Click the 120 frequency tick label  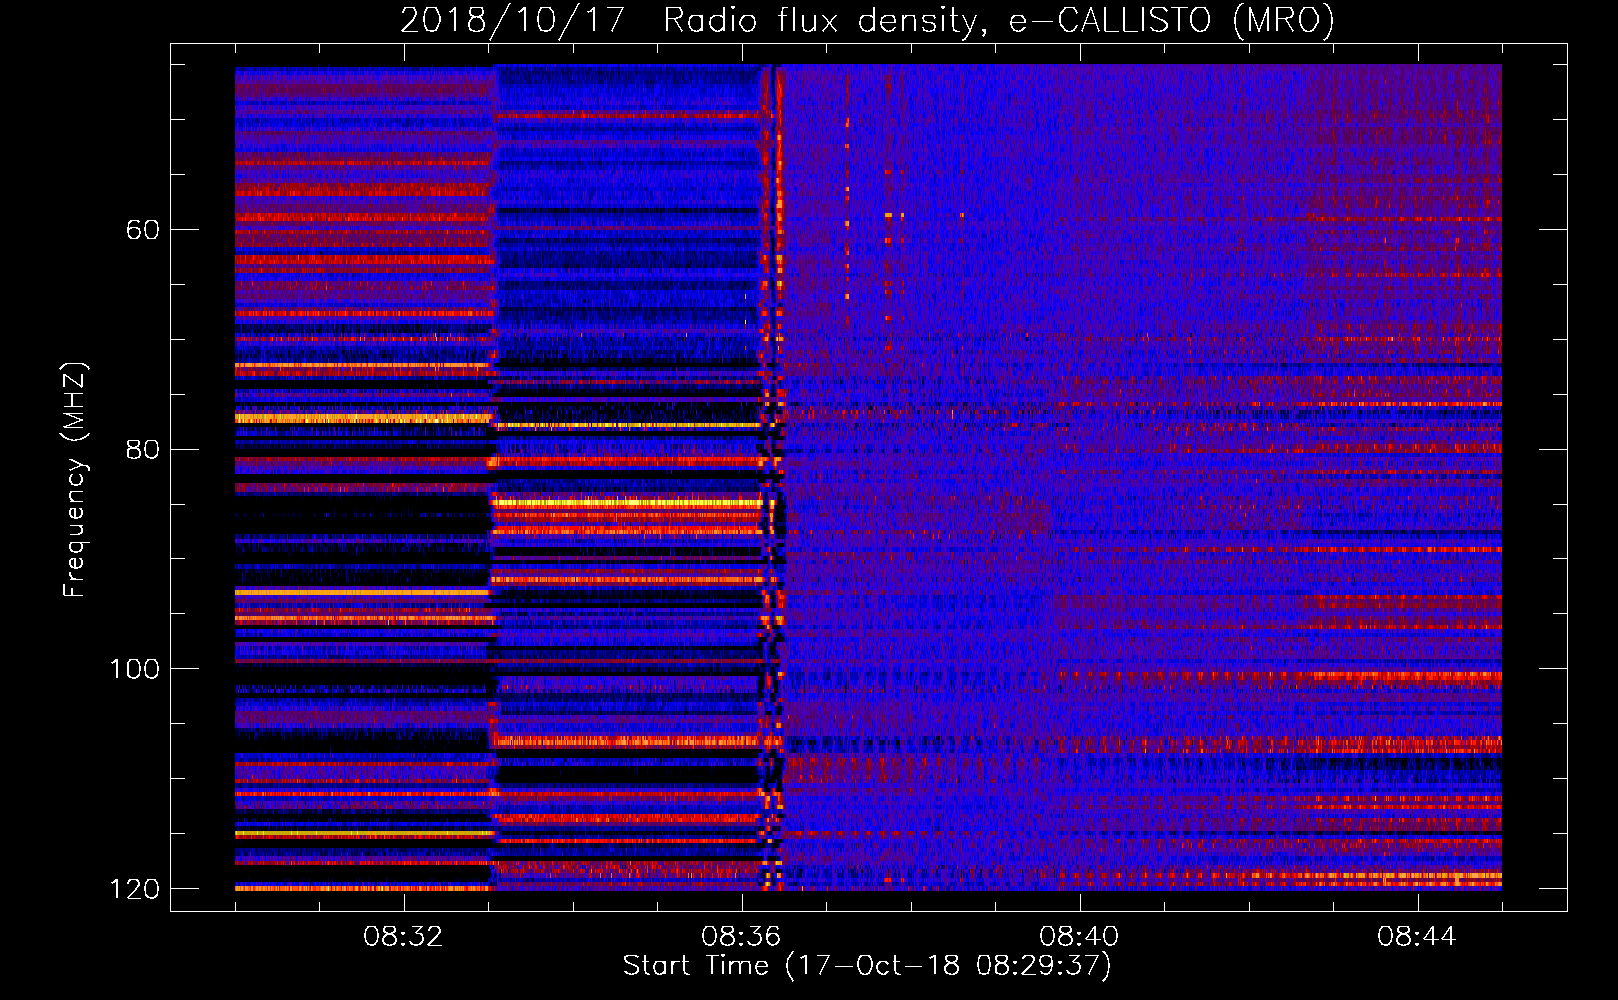[x=135, y=889]
